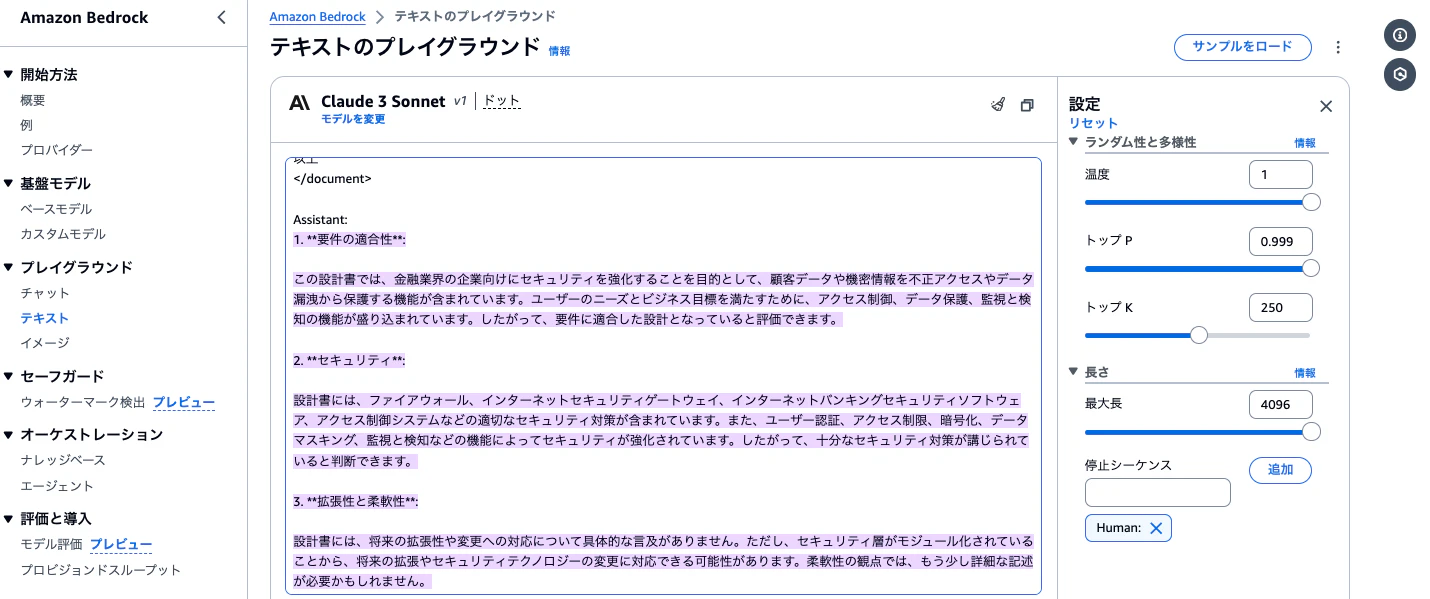Collapse the プレイグラウンド section
Image resolution: width=1430 pixels, height=599 pixels.
[9, 268]
